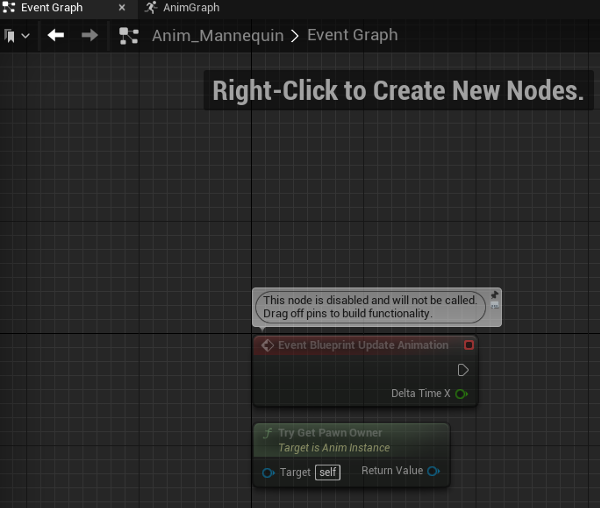
Task: Open the bookmarks dropdown
Action: [x=16, y=36]
